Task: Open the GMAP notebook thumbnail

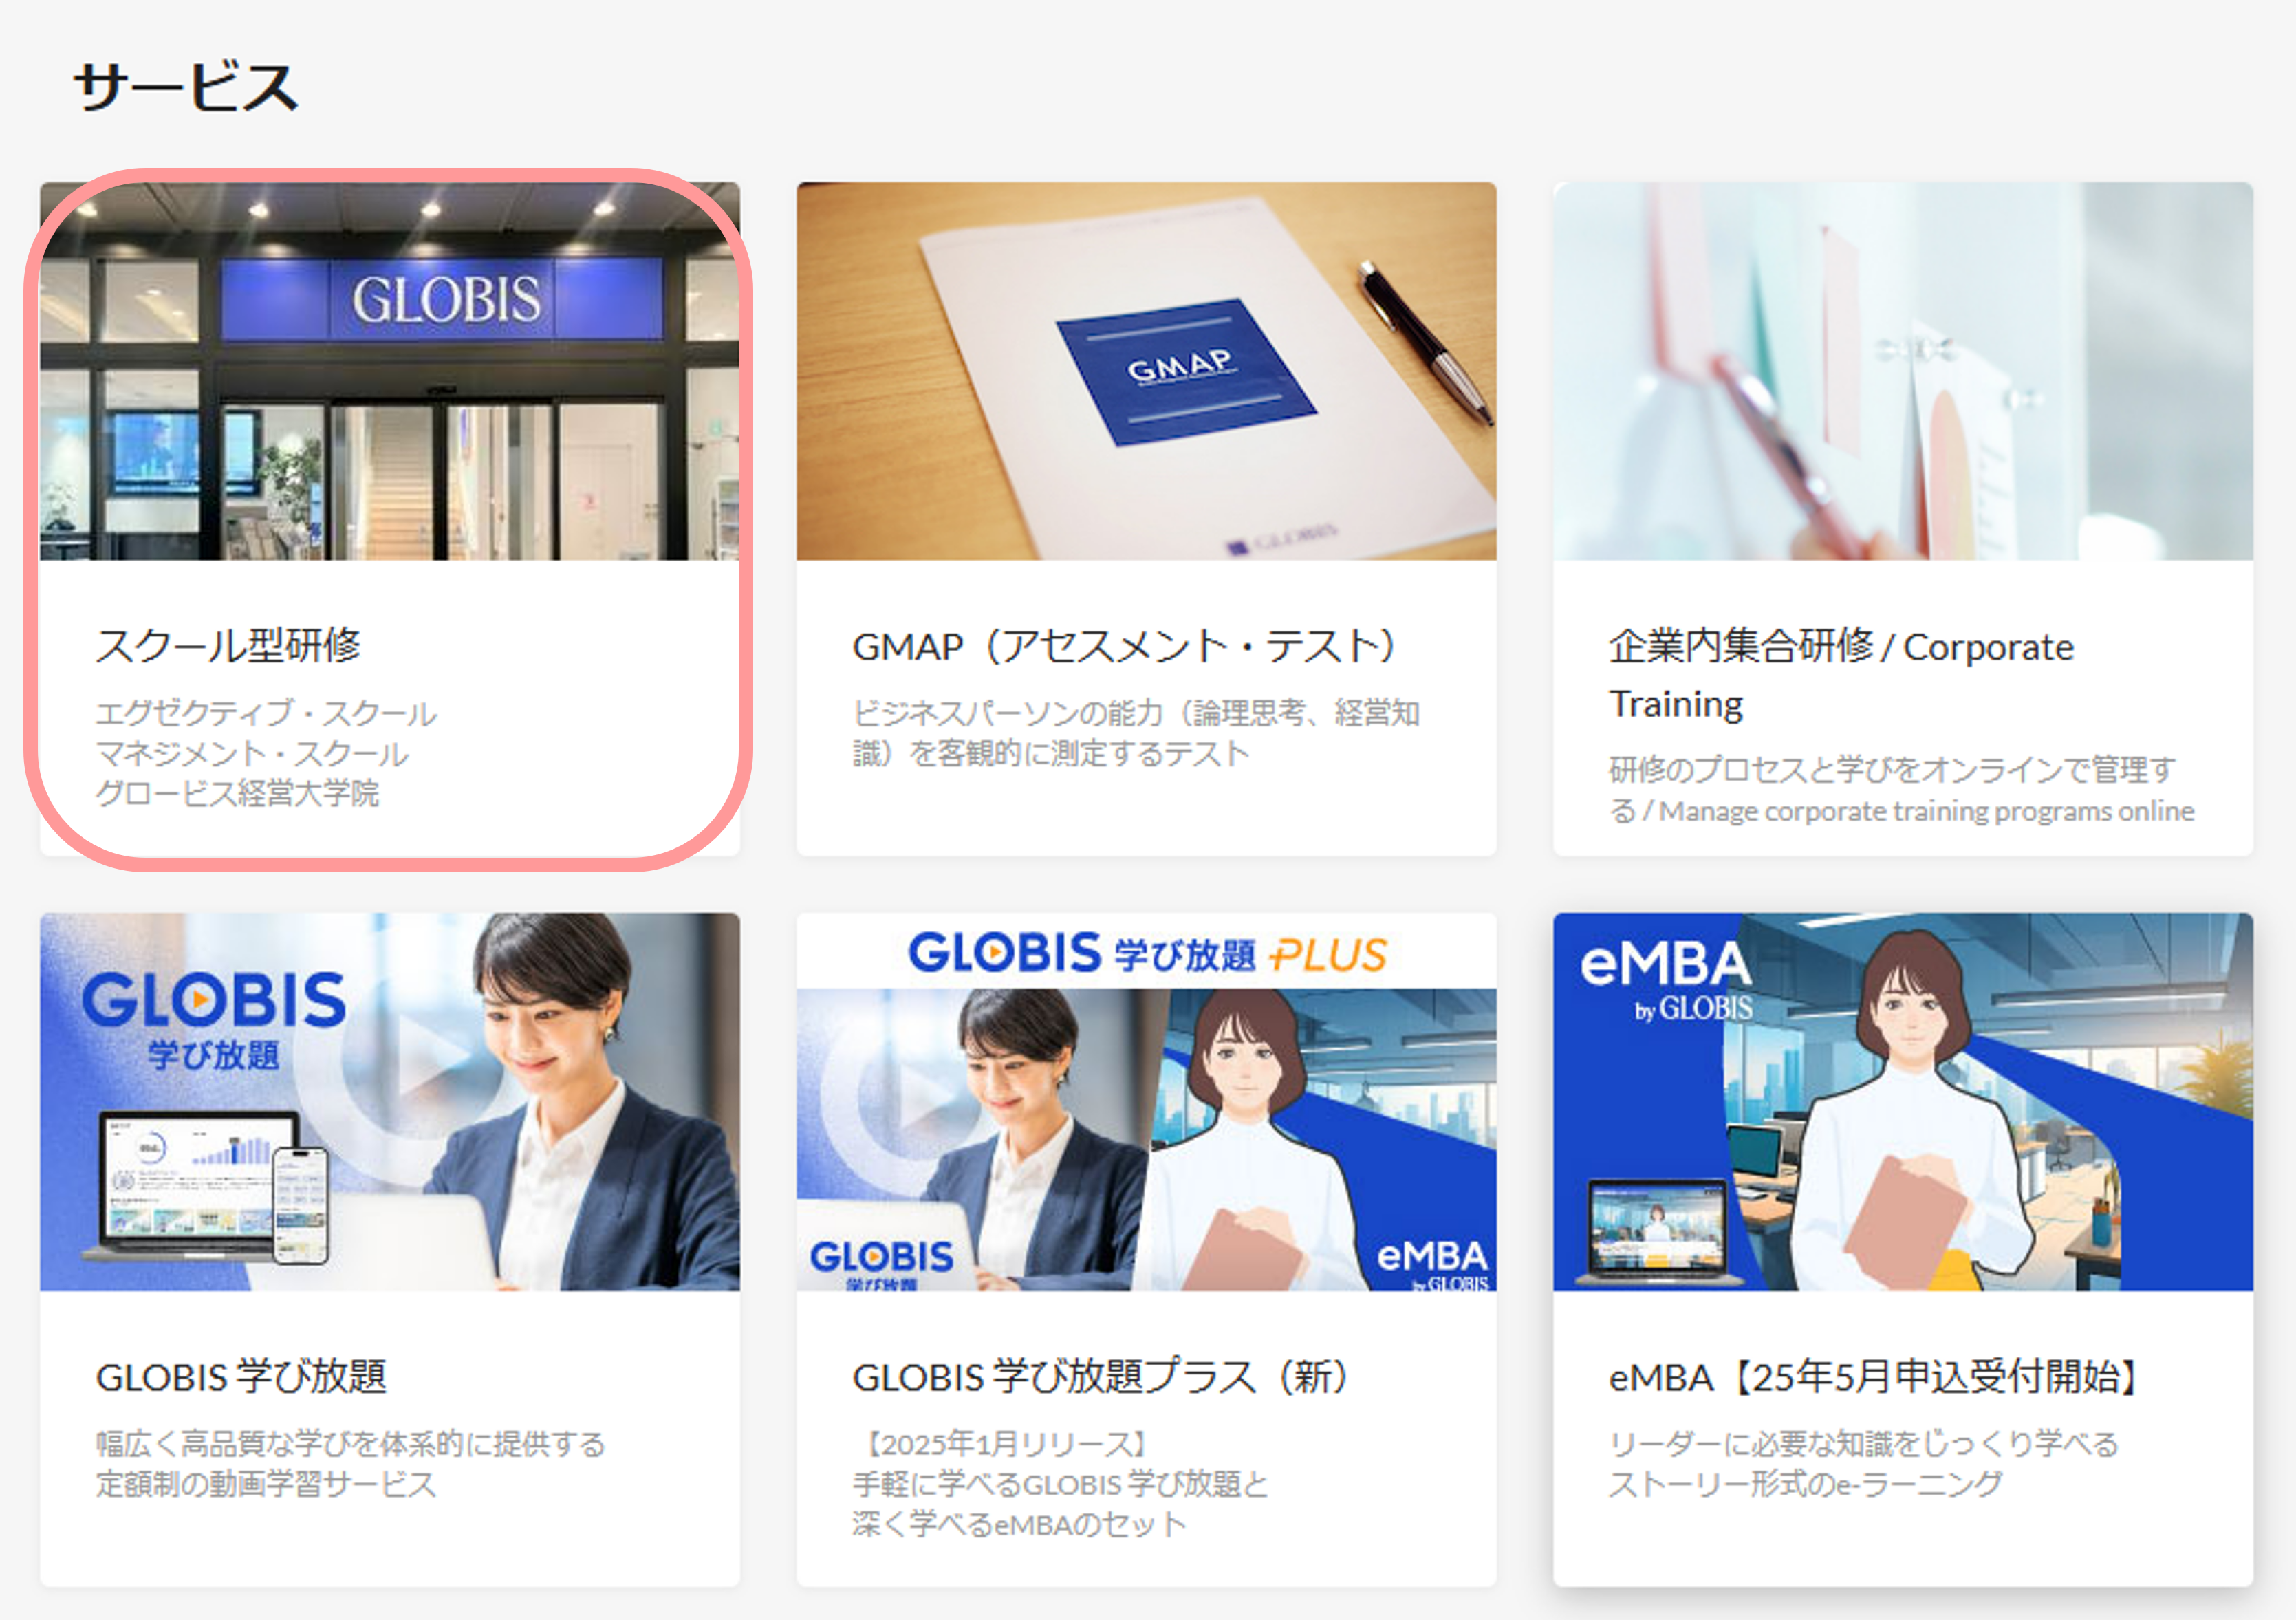Action: pyautogui.click(x=1146, y=371)
